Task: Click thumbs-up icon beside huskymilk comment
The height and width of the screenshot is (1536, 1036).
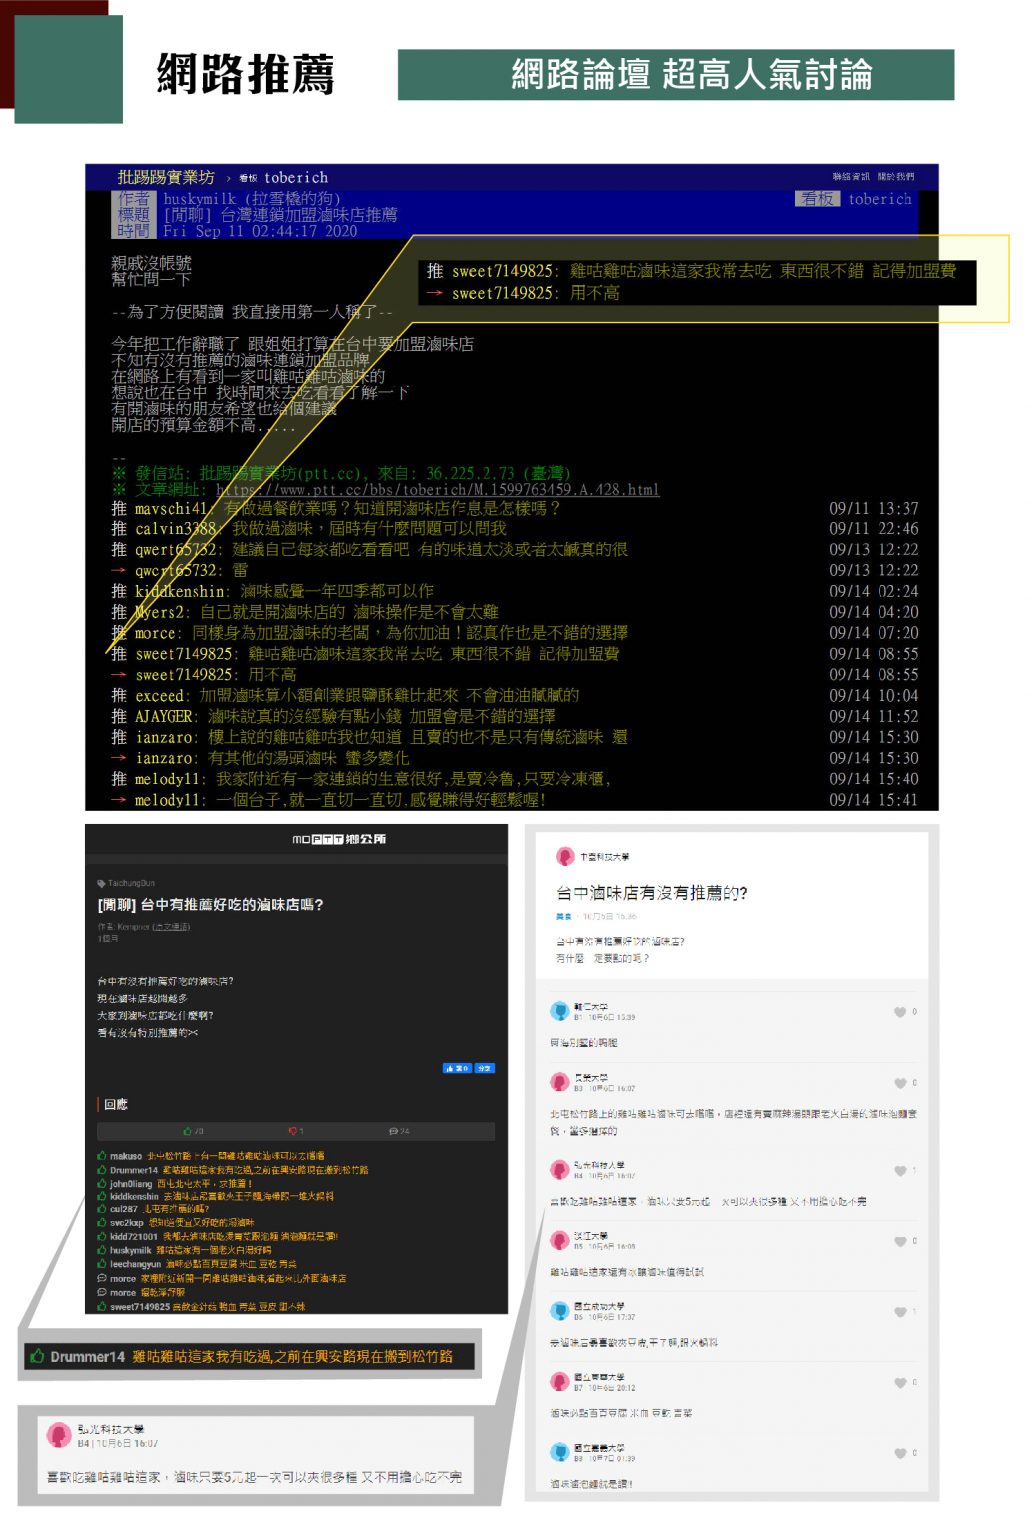Action: click(102, 1250)
